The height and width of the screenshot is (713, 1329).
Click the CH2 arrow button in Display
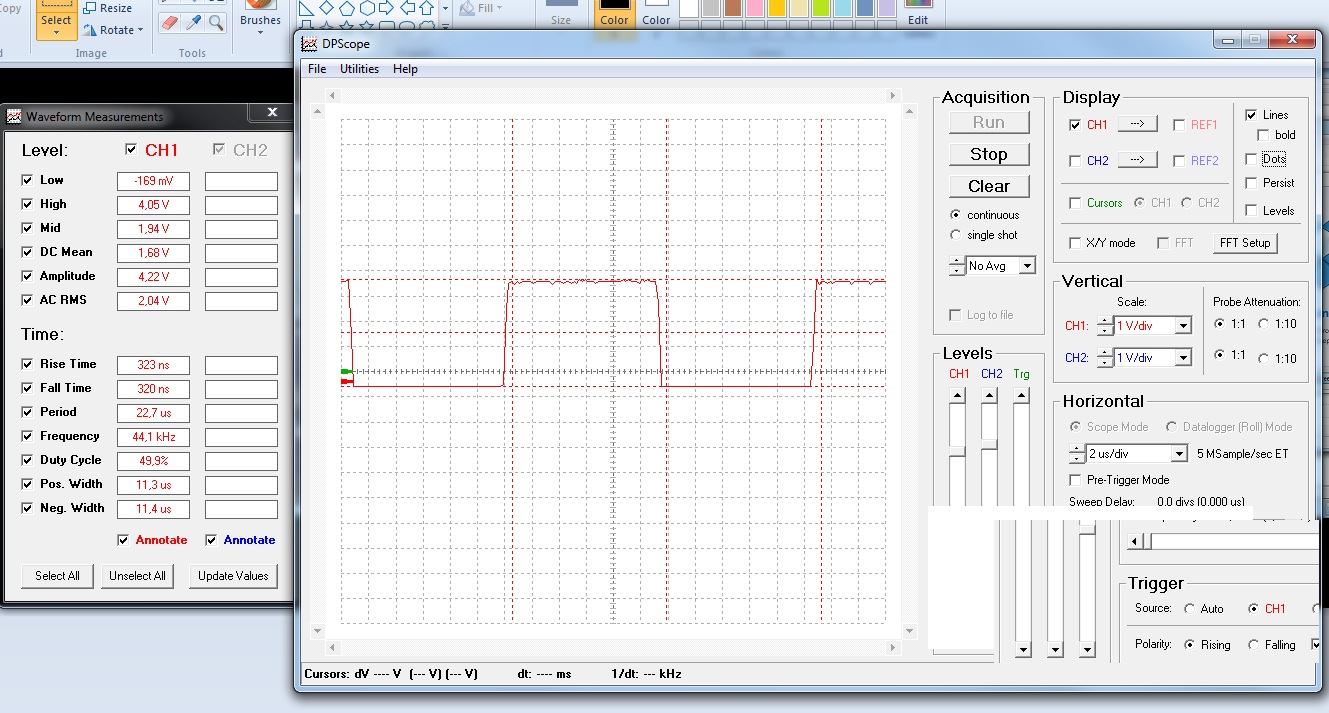(x=1137, y=160)
